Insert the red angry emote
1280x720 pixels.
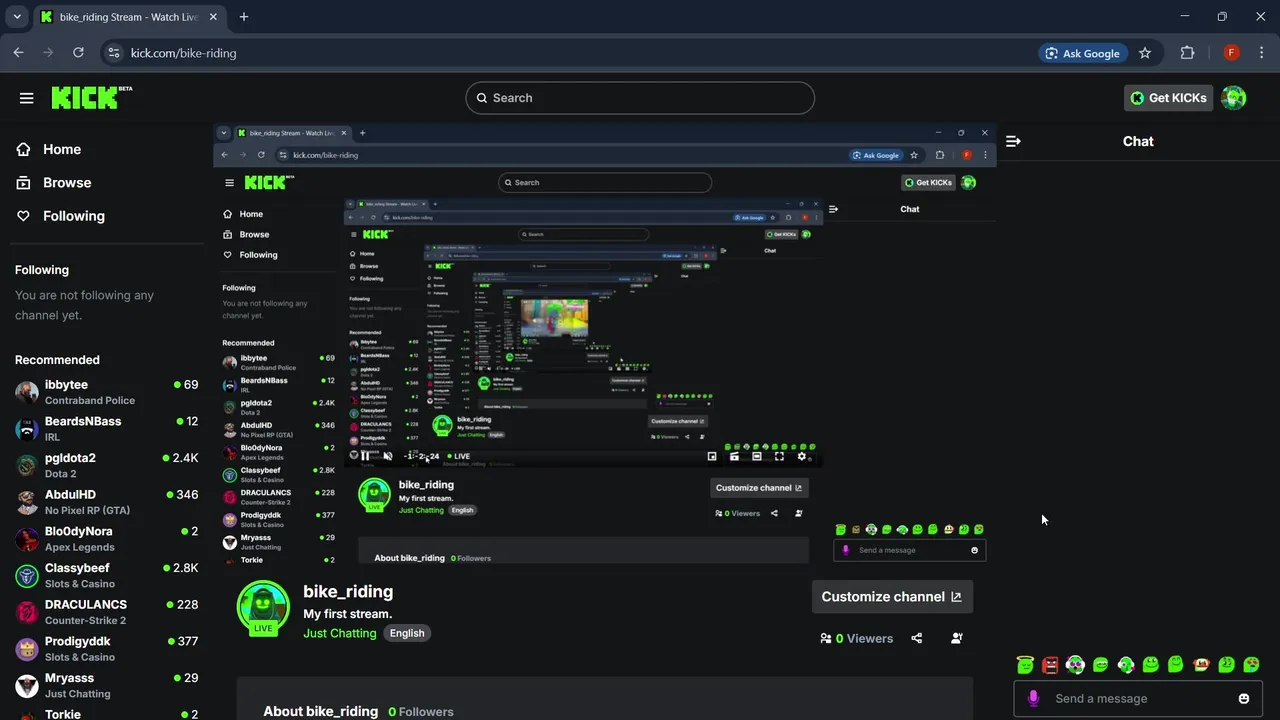click(1050, 665)
